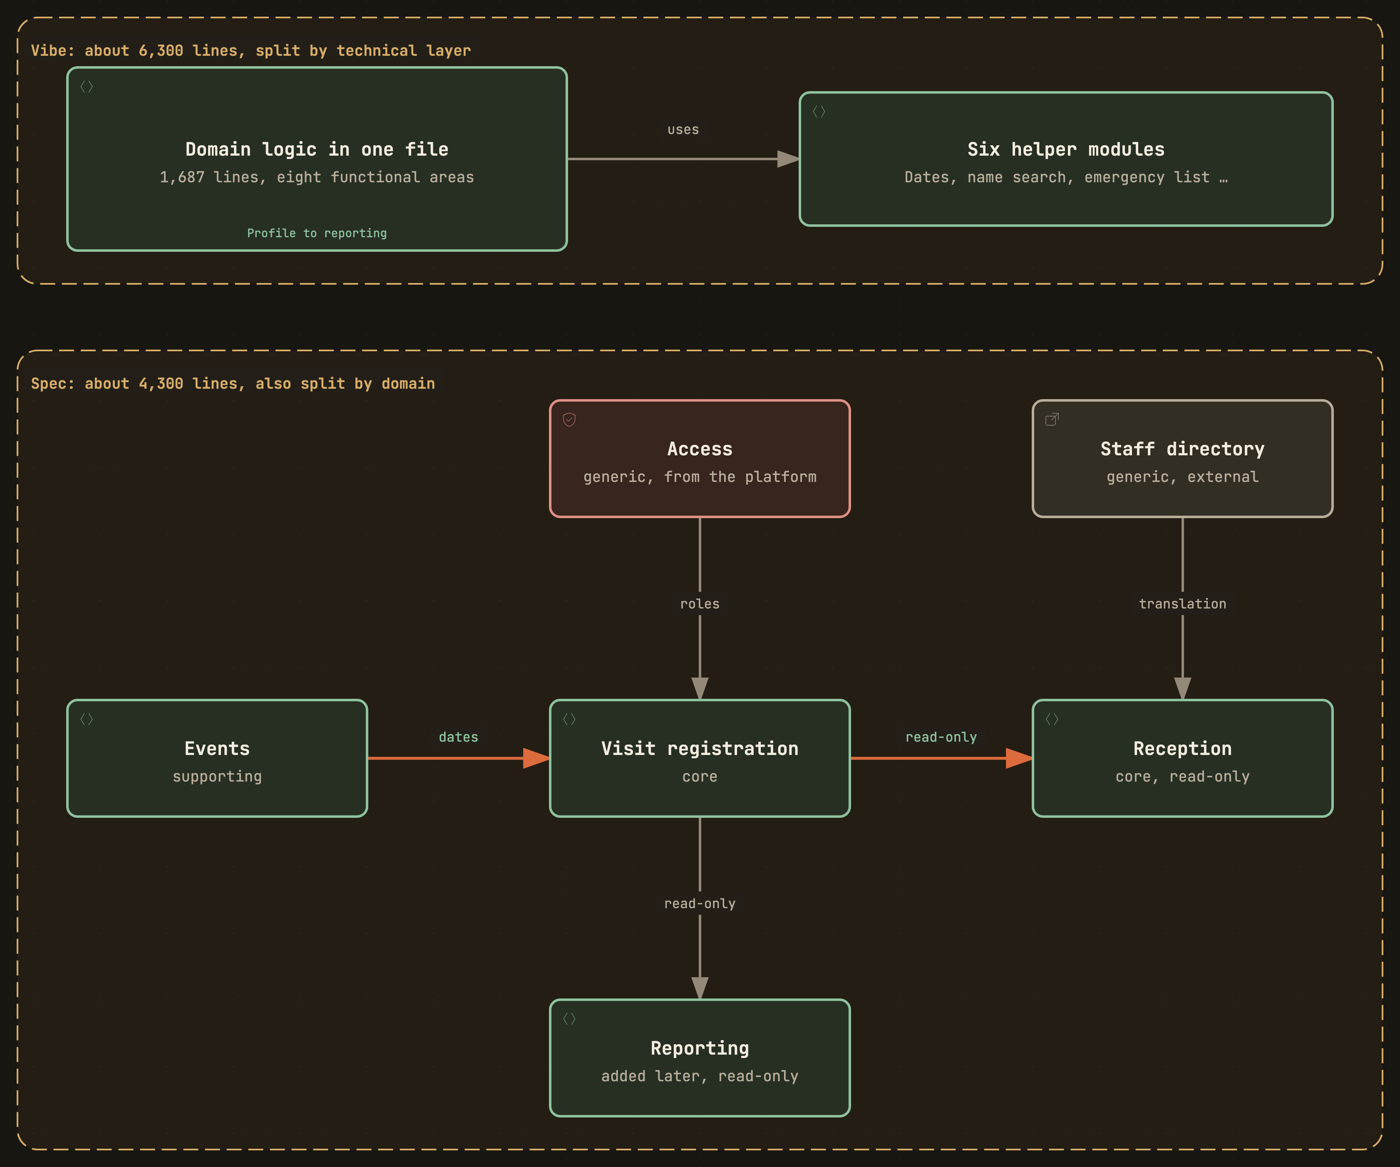Select the "Events" node title

pyautogui.click(x=217, y=749)
